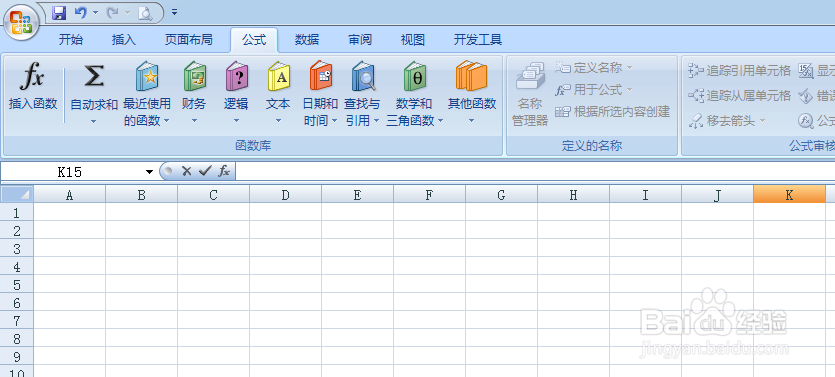Switch to the 视图 tab
The width and height of the screenshot is (835, 377).
pyautogui.click(x=413, y=40)
